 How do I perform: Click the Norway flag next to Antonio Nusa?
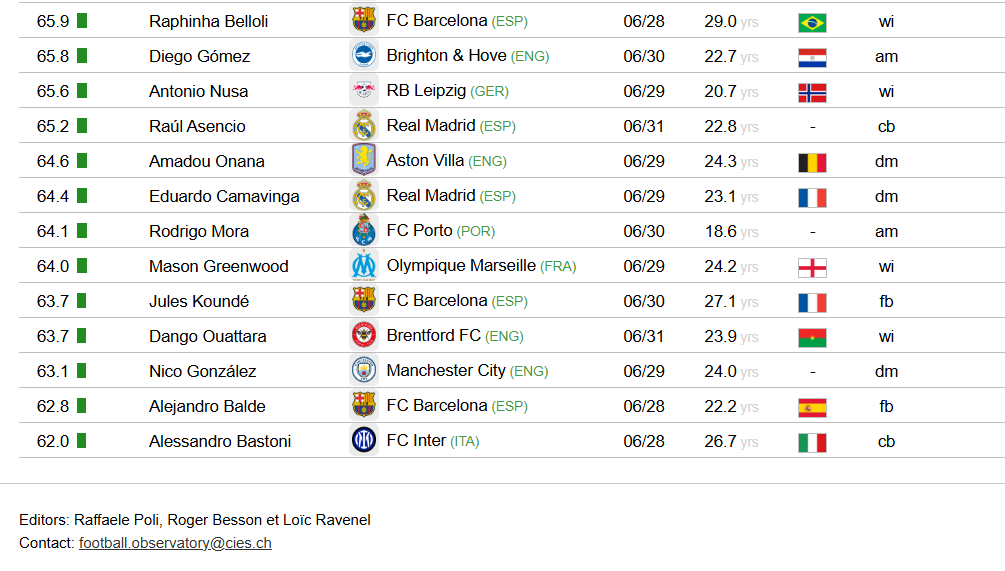tap(812, 93)
